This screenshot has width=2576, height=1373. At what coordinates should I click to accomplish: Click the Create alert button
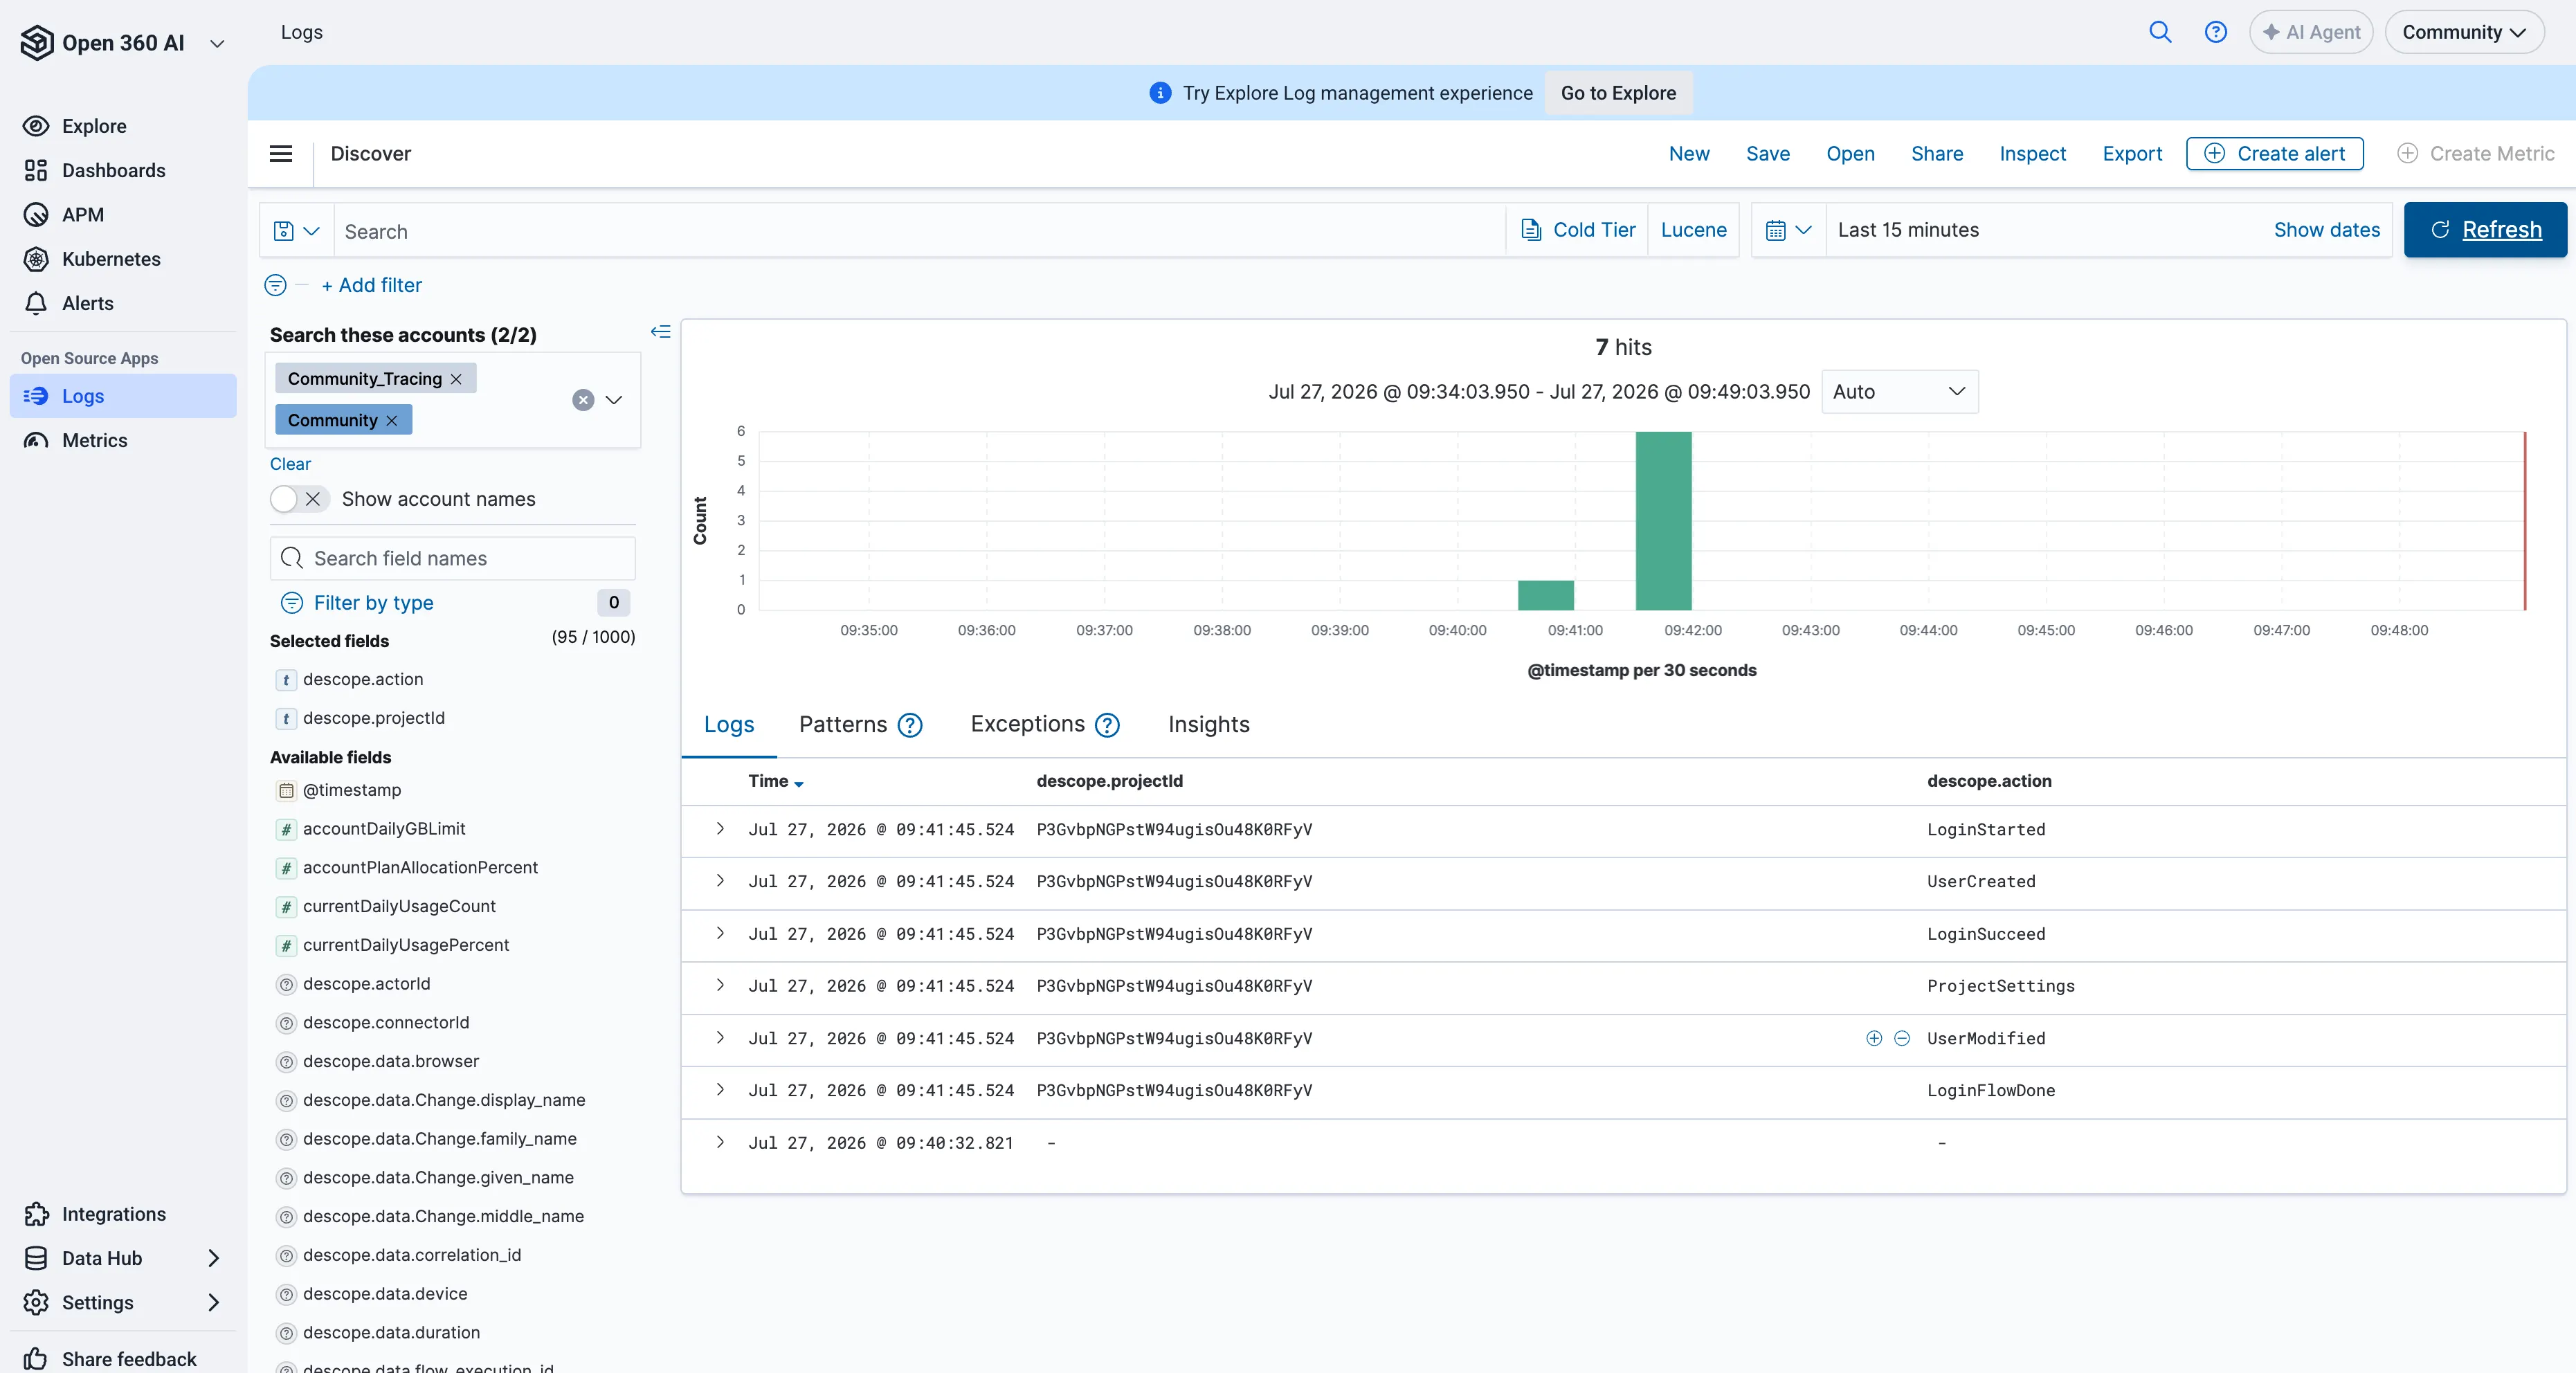coord(2274,153)
